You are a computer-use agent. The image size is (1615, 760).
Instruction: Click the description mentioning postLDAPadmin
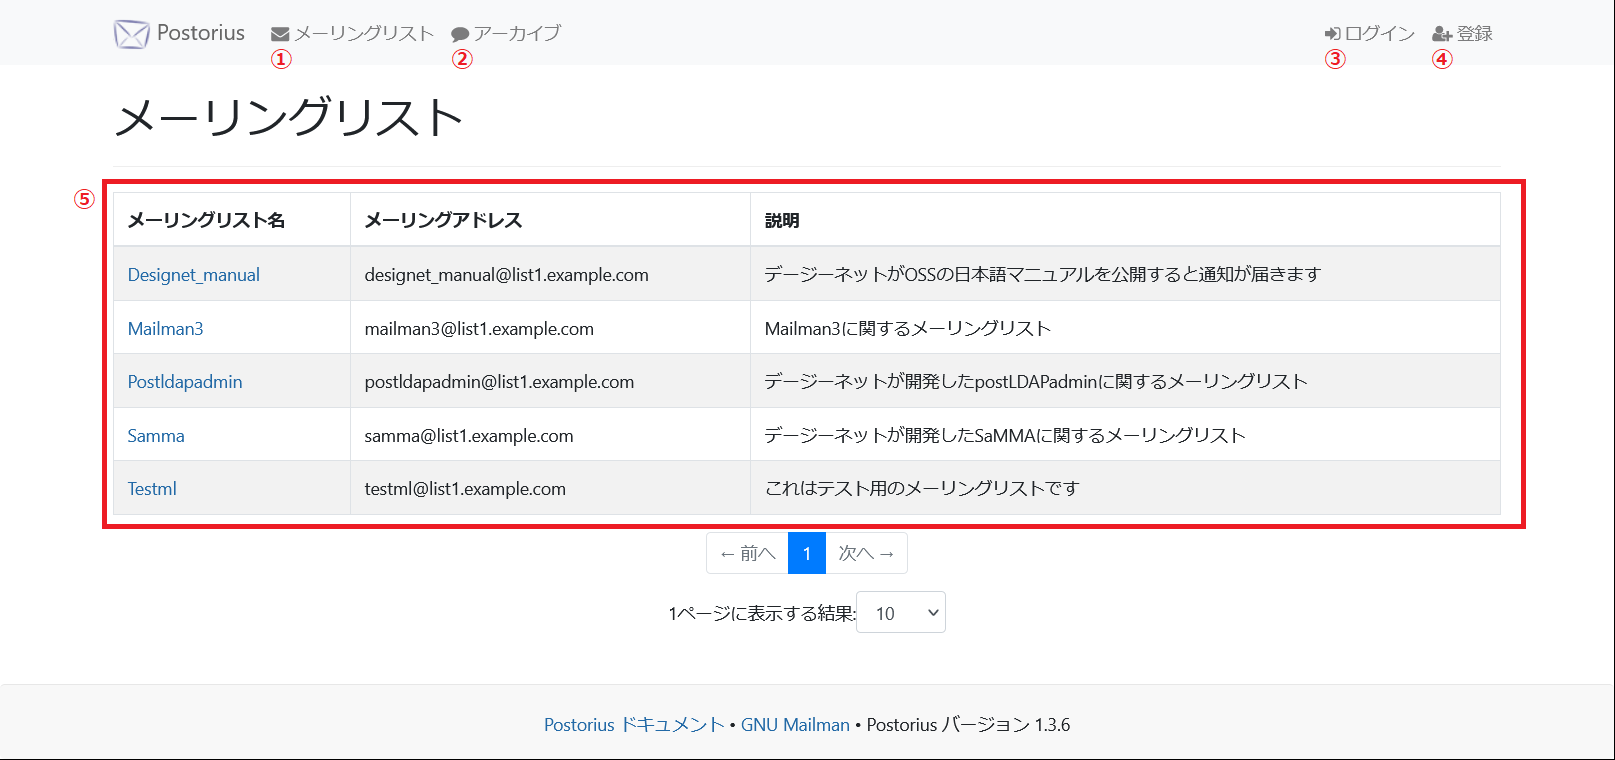(1036, 382)
